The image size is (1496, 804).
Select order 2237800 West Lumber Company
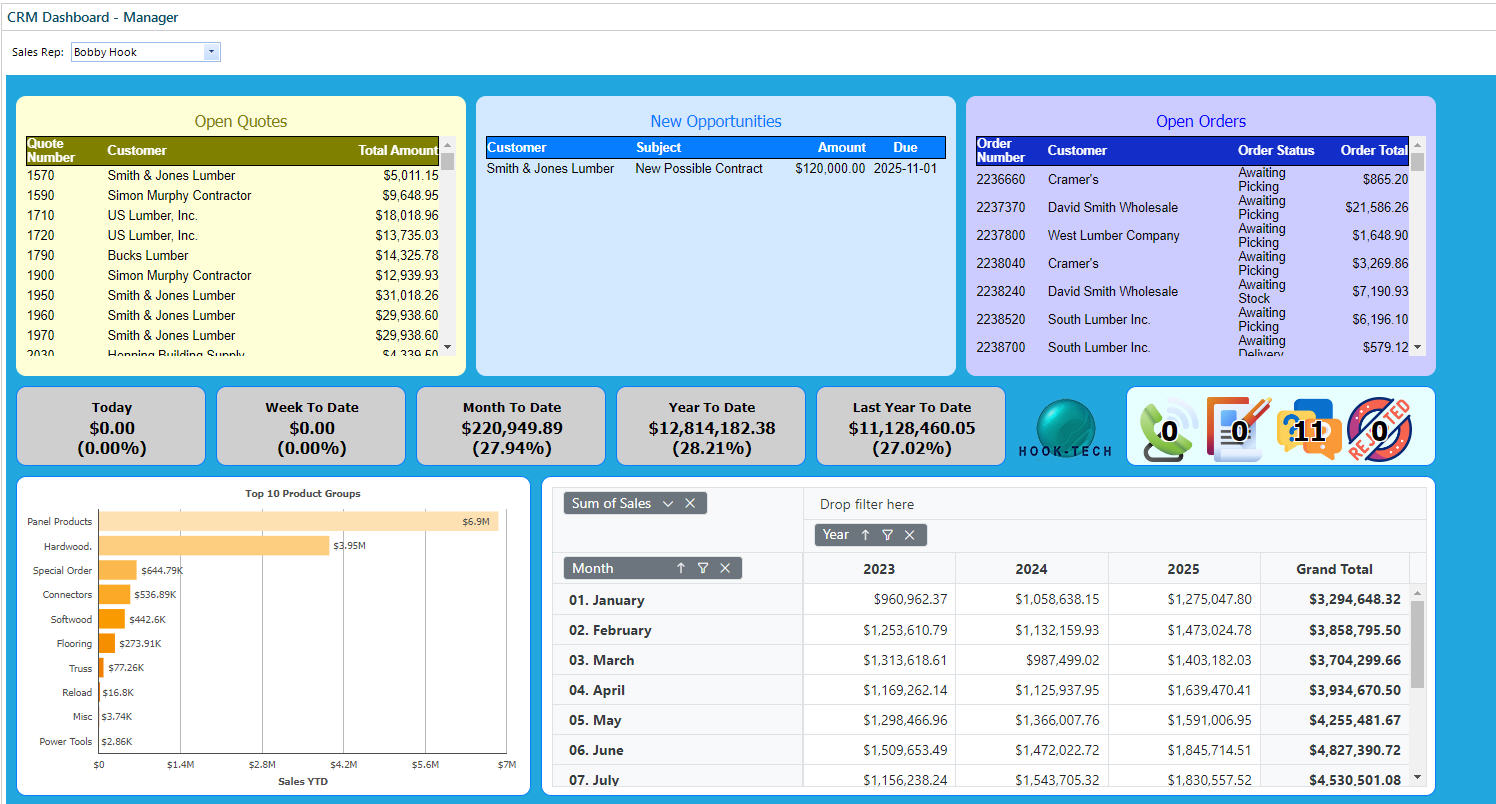coord(1192,235)
